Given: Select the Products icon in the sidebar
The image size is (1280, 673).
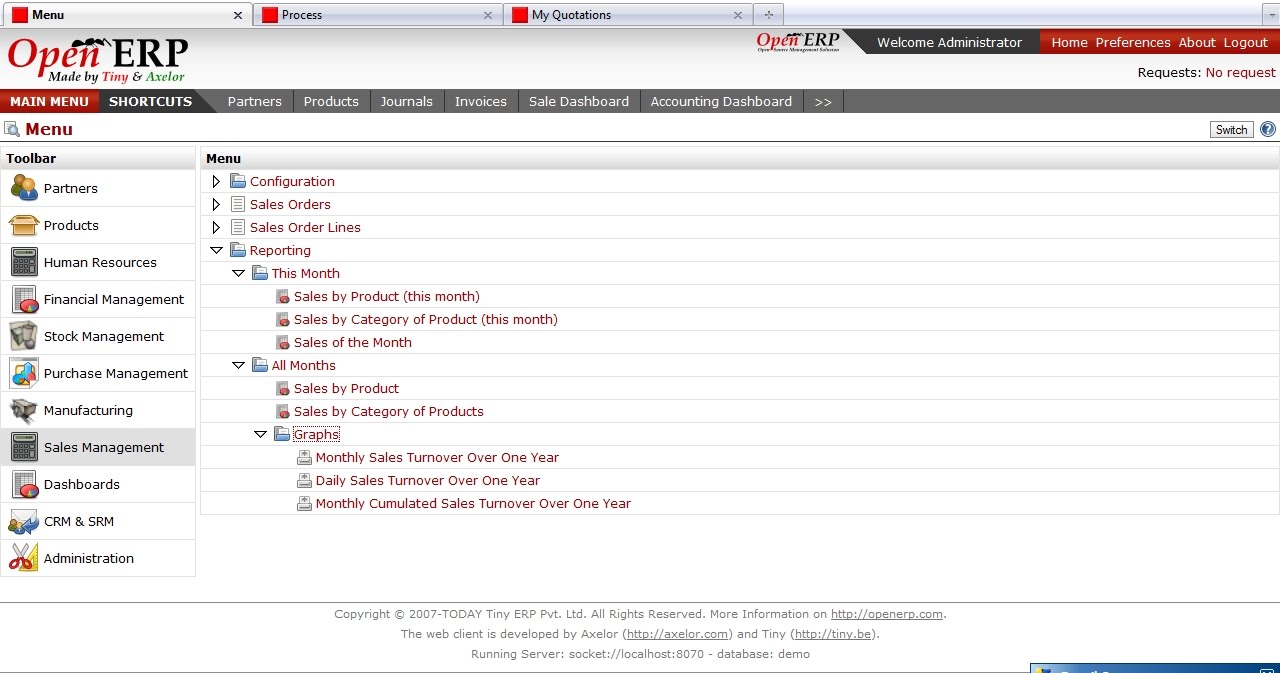Looking at the screenshot, I should tap(23, 225).
